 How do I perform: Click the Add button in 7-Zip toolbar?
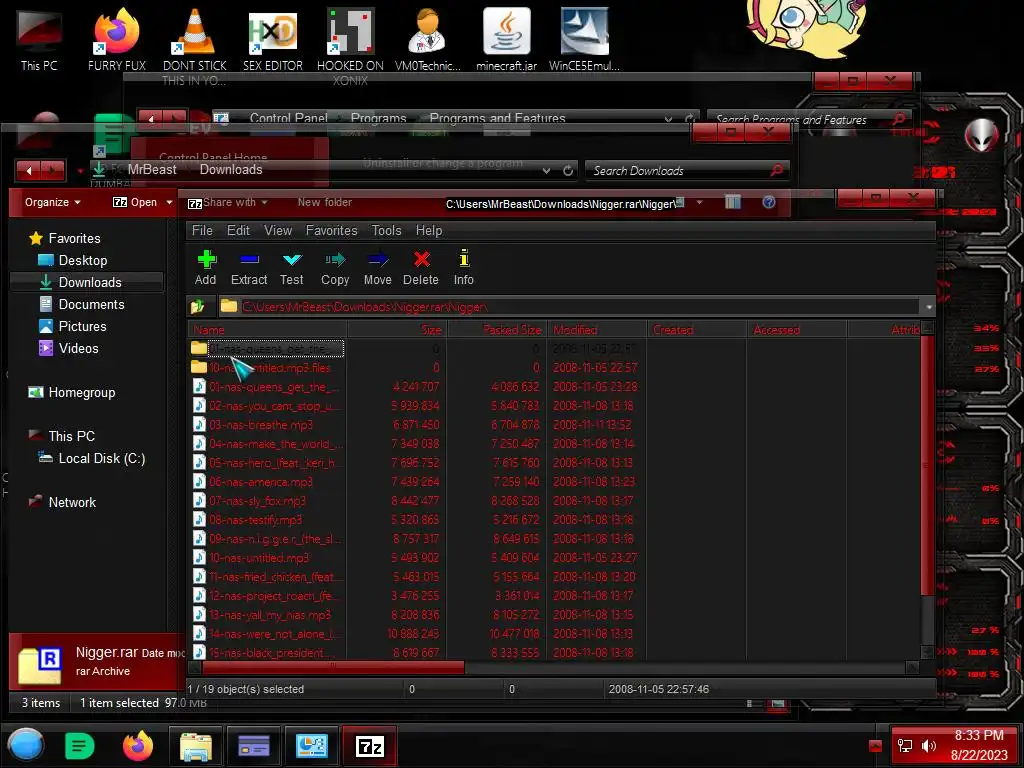coord(206,268)
